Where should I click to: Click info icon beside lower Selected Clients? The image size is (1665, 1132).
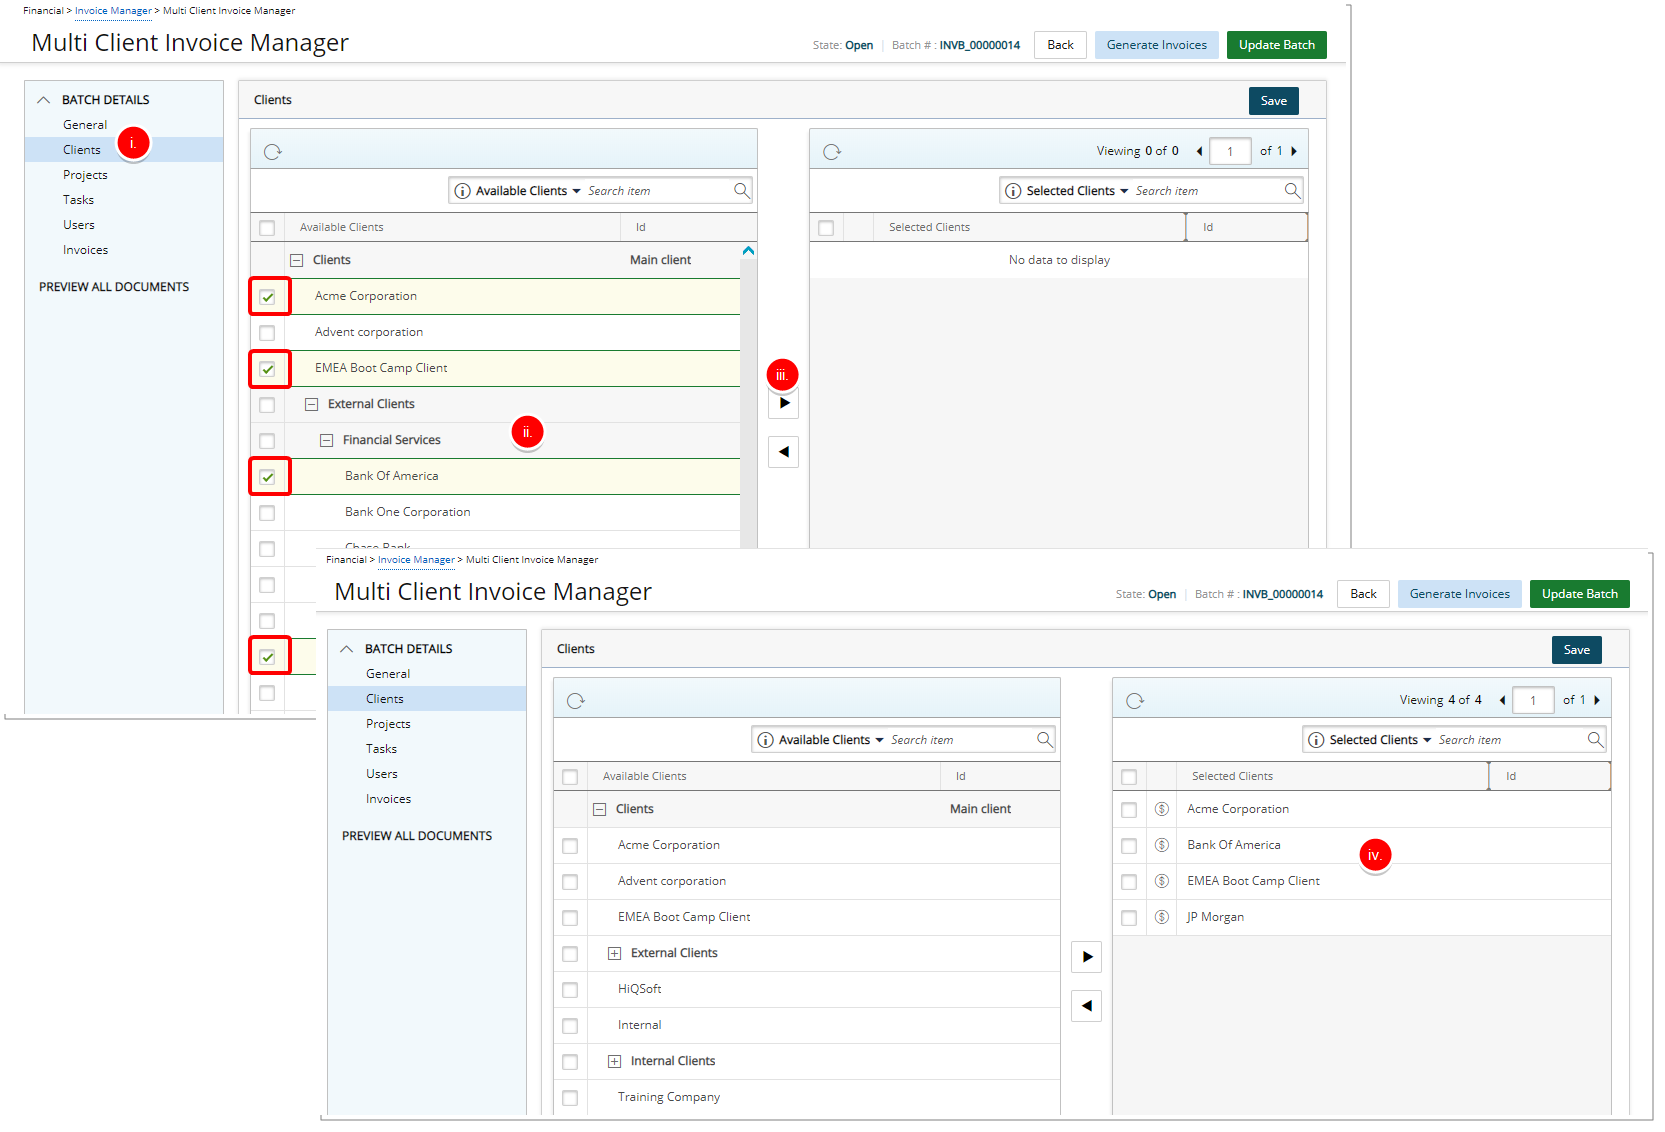1316,740
